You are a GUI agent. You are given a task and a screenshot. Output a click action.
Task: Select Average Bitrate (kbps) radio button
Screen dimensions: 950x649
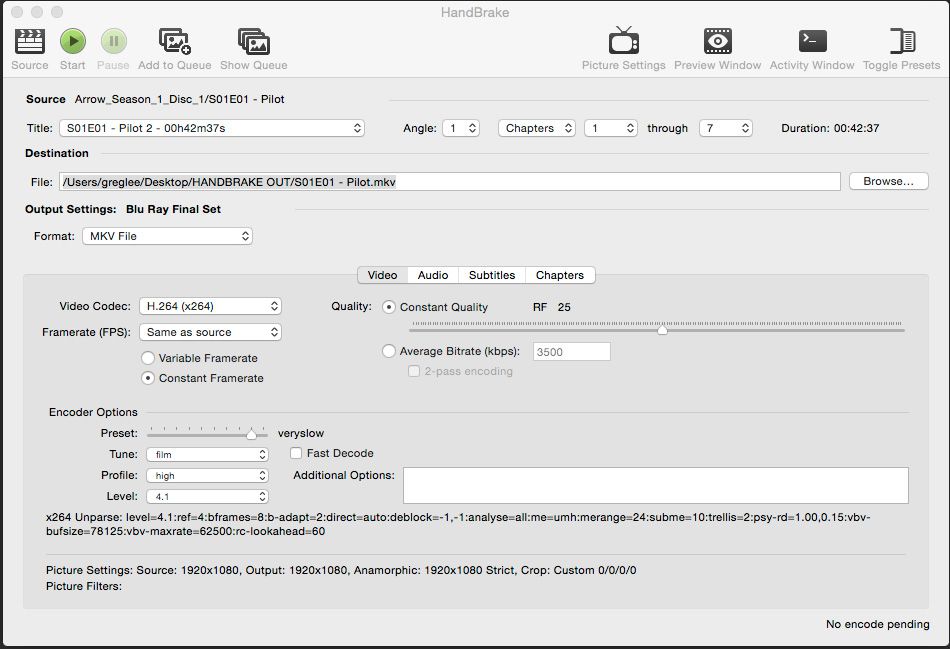pos(389,351)
